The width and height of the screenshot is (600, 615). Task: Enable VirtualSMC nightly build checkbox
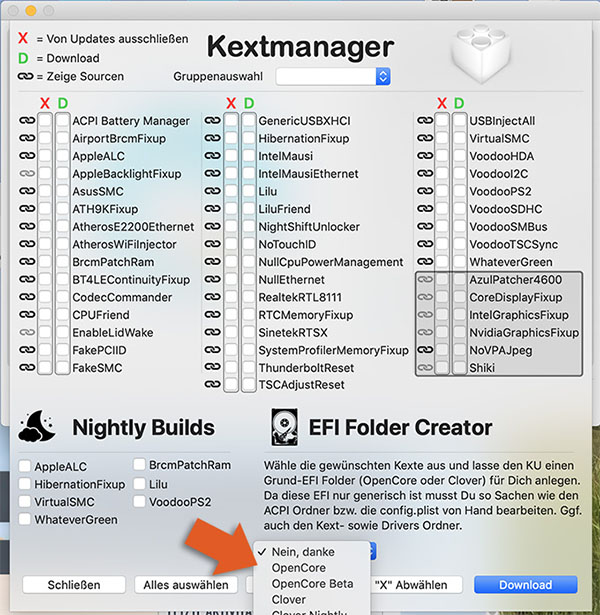(25, 502)
